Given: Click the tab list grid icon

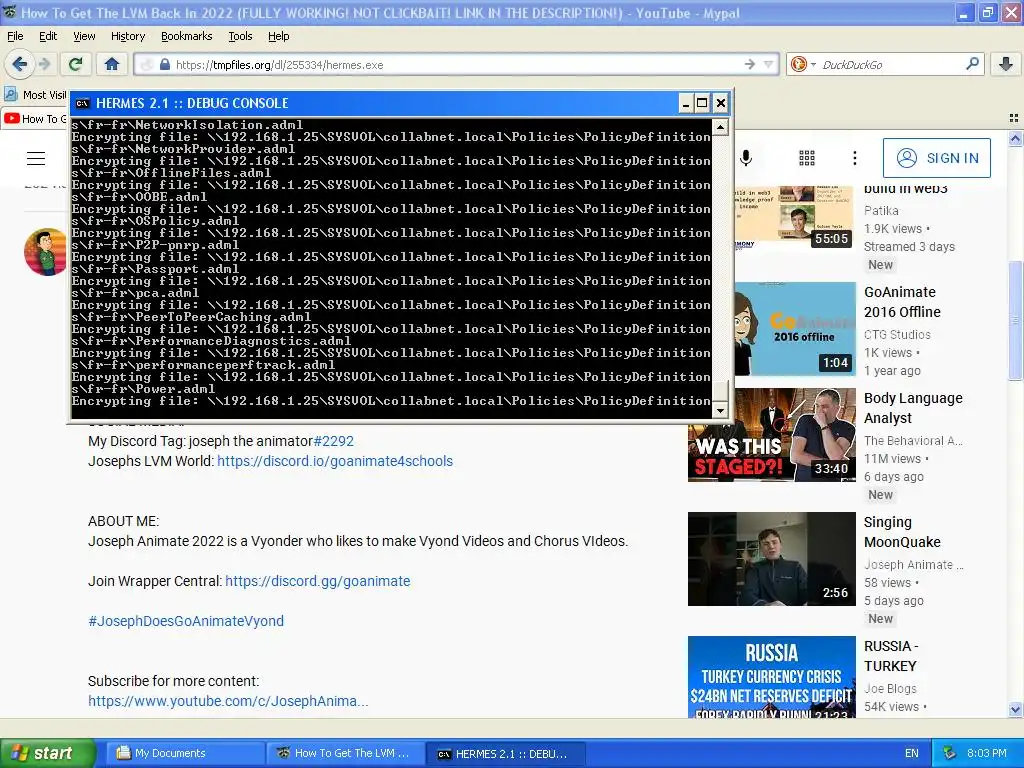Looking at the screenshot, I should pyautogui.click(x=1014, y=118).
